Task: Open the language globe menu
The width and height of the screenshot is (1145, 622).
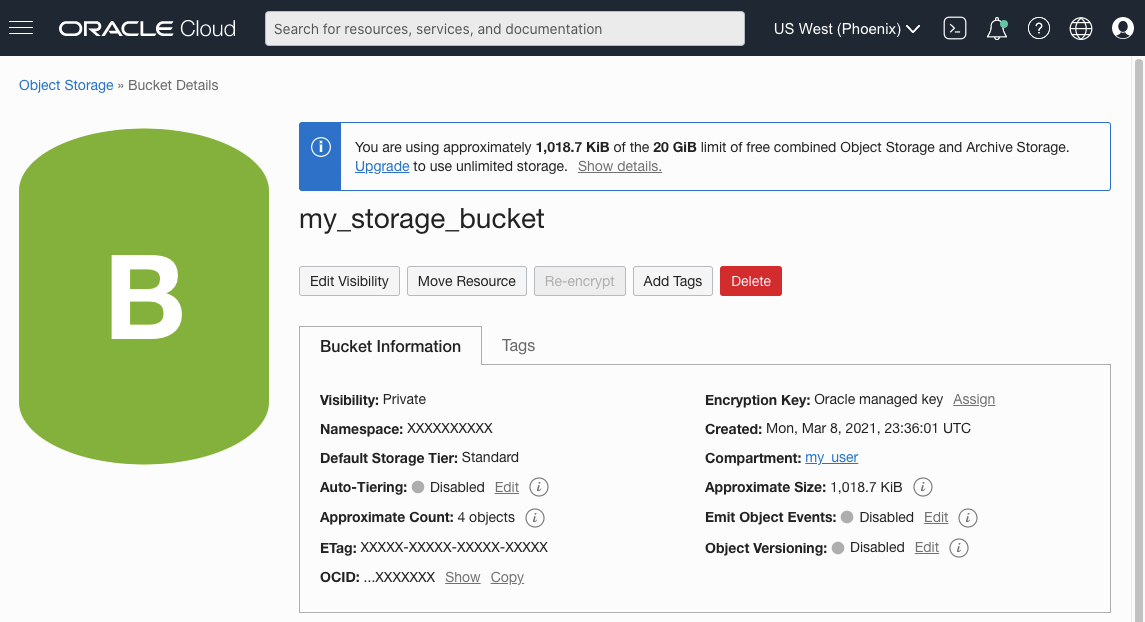Action: tap(1081, 29)
